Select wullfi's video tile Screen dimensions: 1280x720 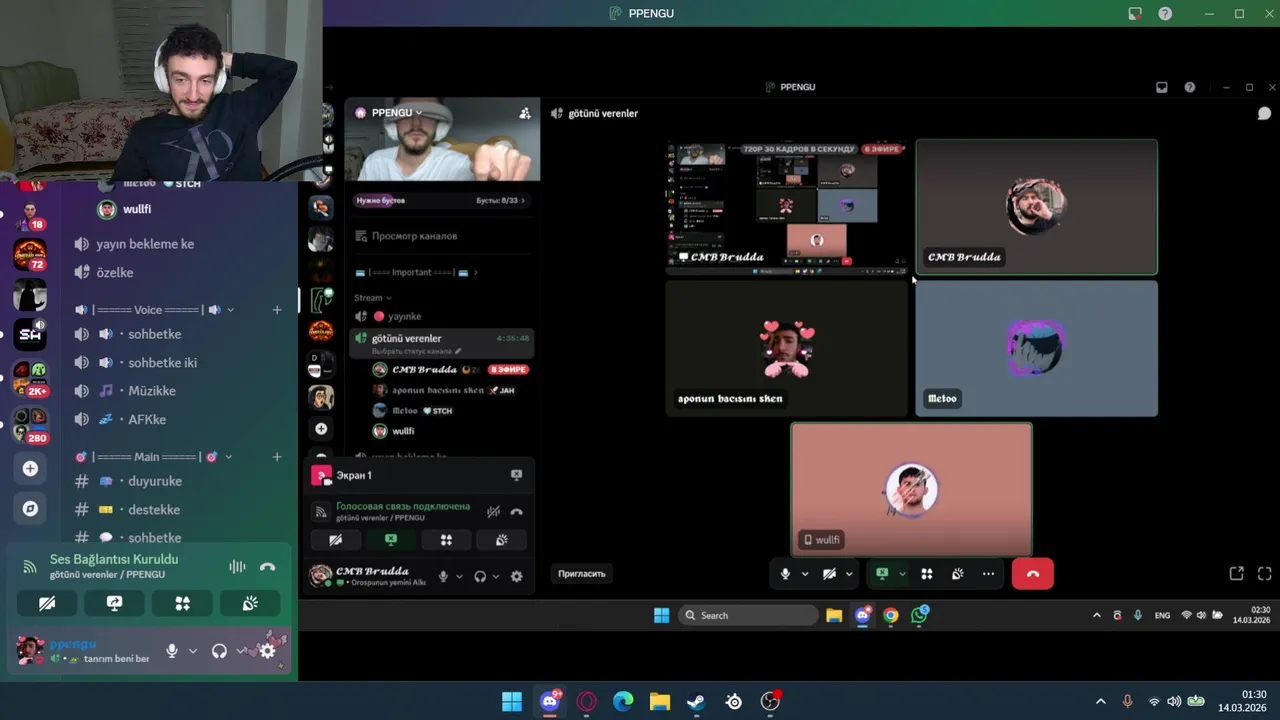[x=911, y=489]
